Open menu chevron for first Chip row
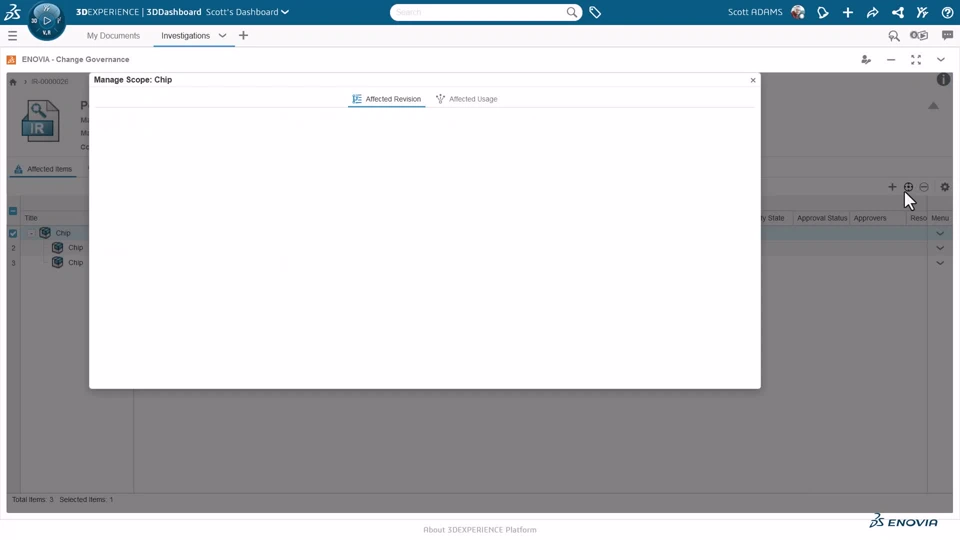This screenshot has width=960, height=540. point(940,233)
